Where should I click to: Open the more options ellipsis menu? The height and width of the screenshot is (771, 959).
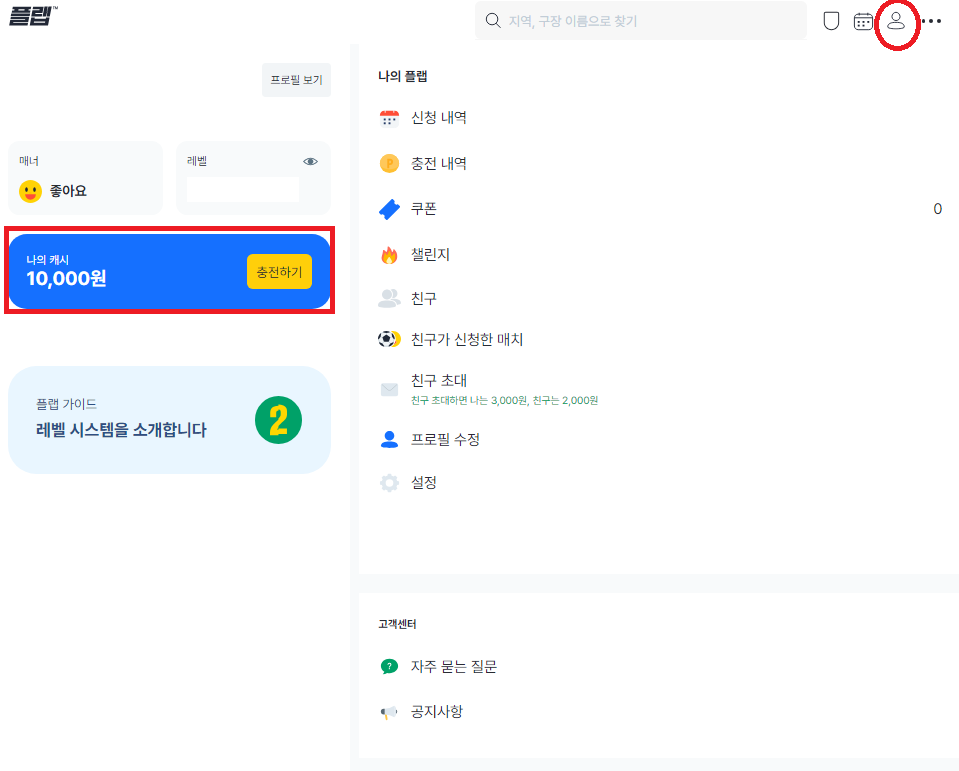[932, 20]
